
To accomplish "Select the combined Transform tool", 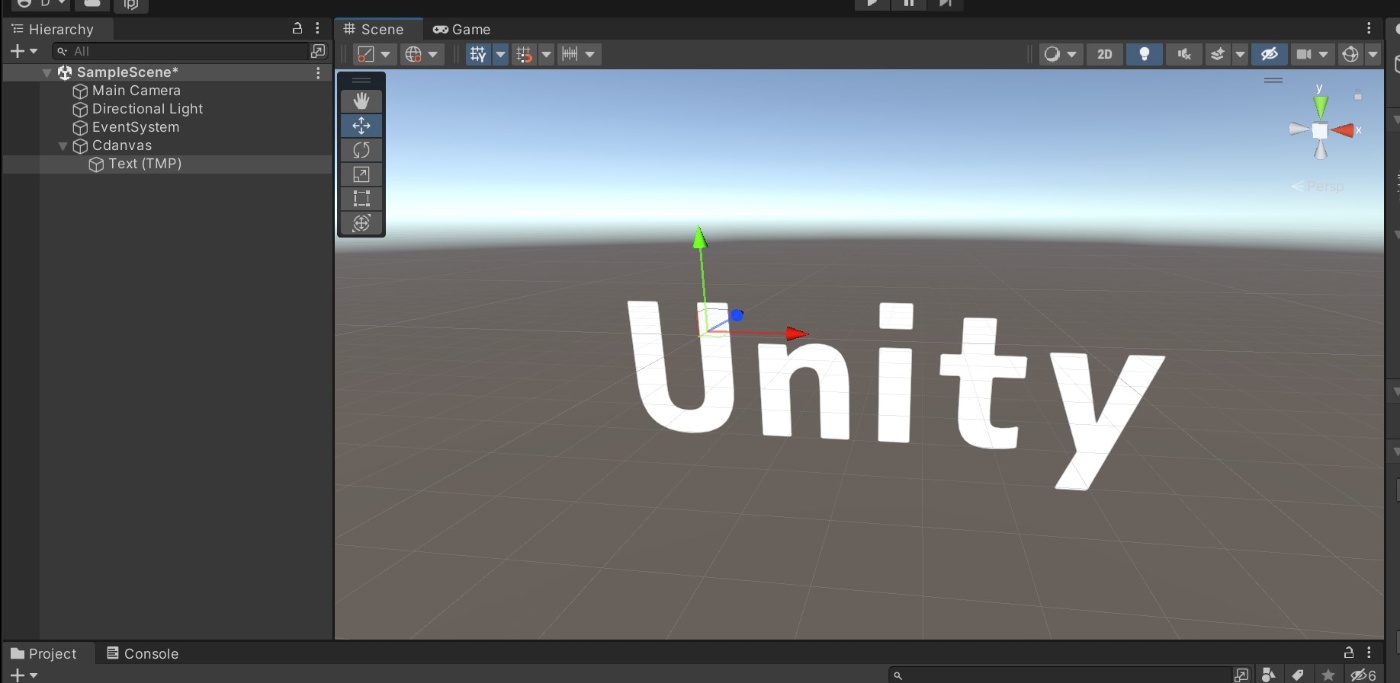I will coord(361,223).
